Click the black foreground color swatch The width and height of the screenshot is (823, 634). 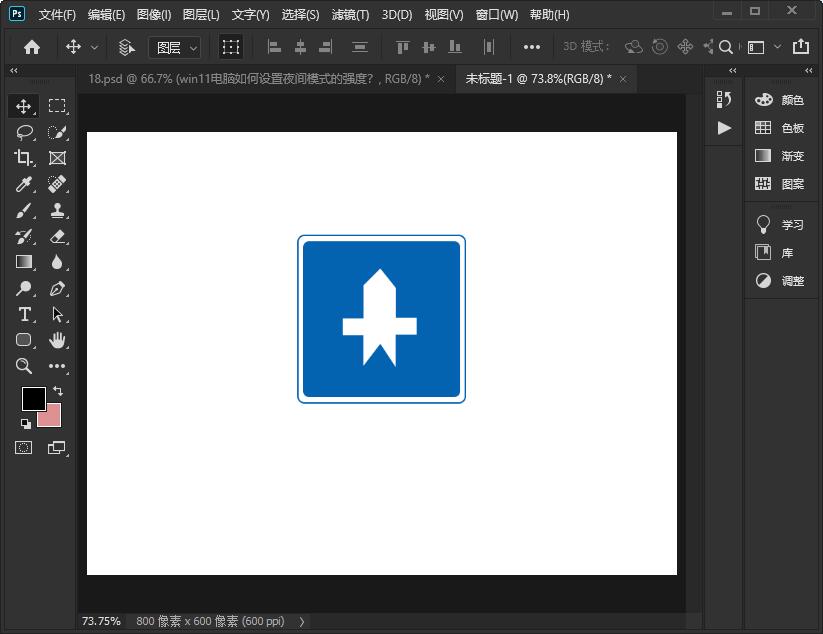pyautogui.click(x=33, y=398)
